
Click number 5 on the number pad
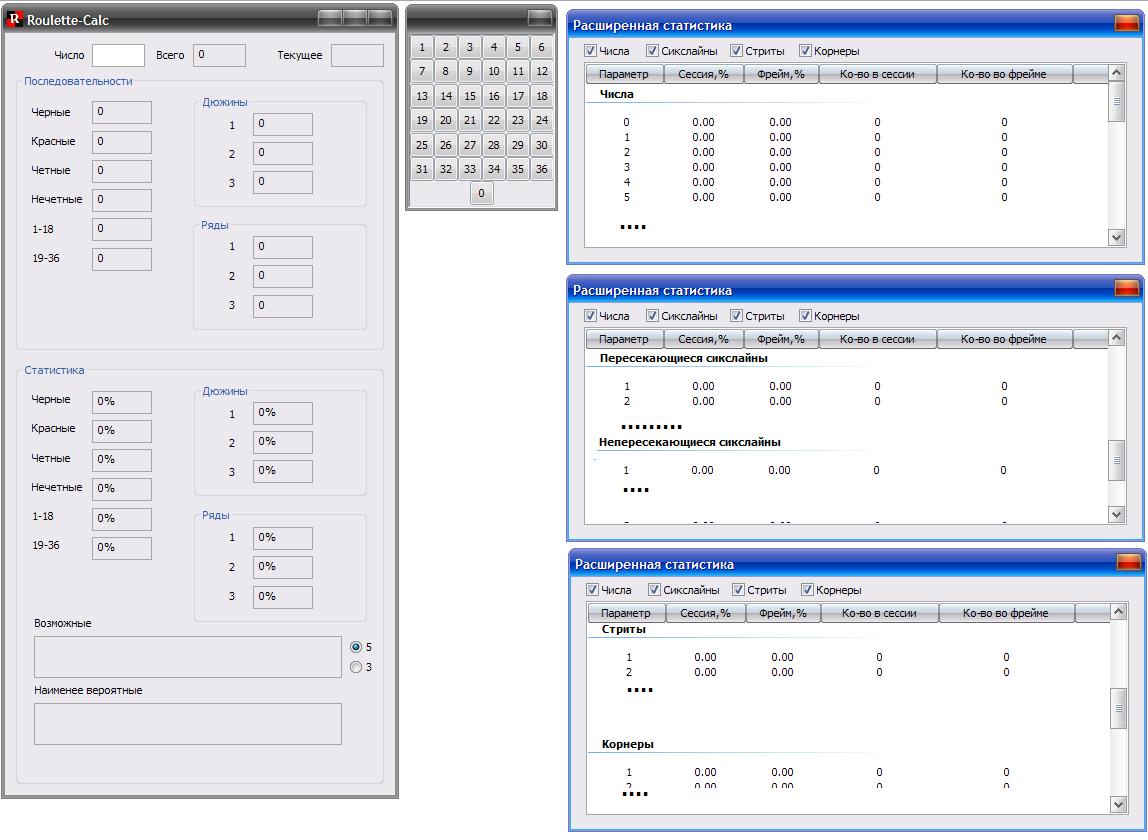pos(518,47)
